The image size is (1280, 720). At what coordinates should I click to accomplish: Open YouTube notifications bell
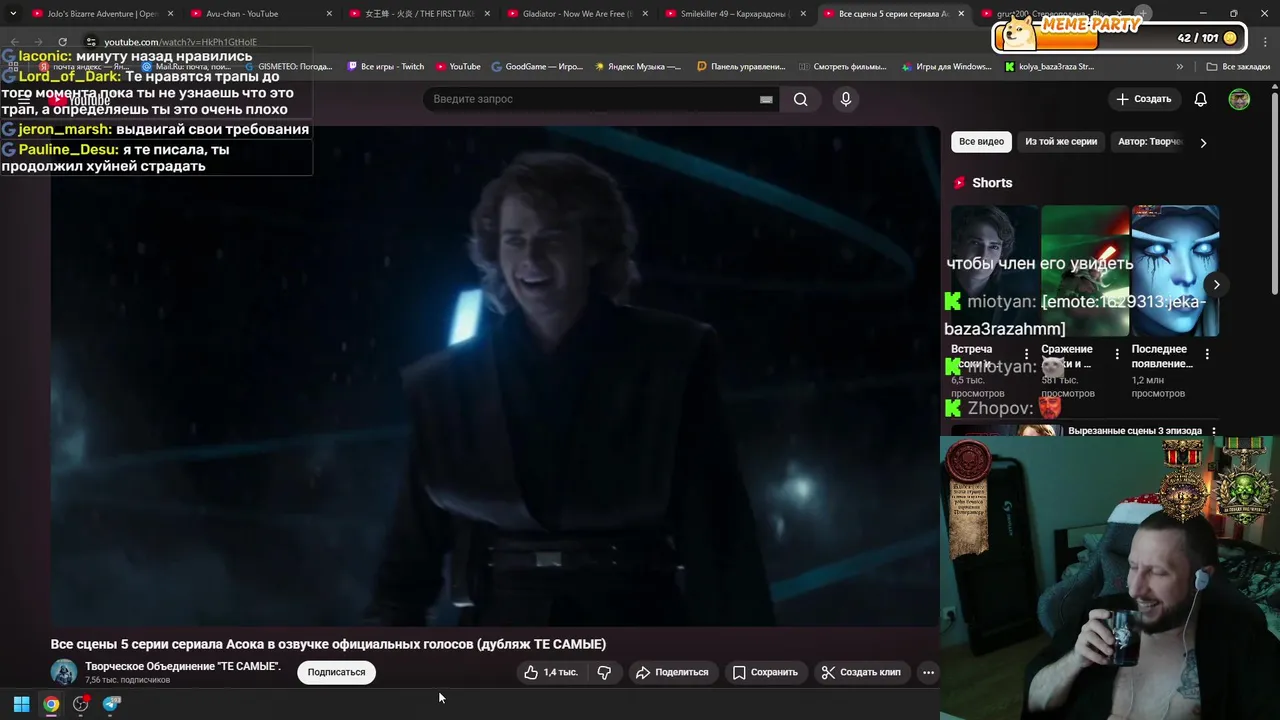click(1200, 99)
